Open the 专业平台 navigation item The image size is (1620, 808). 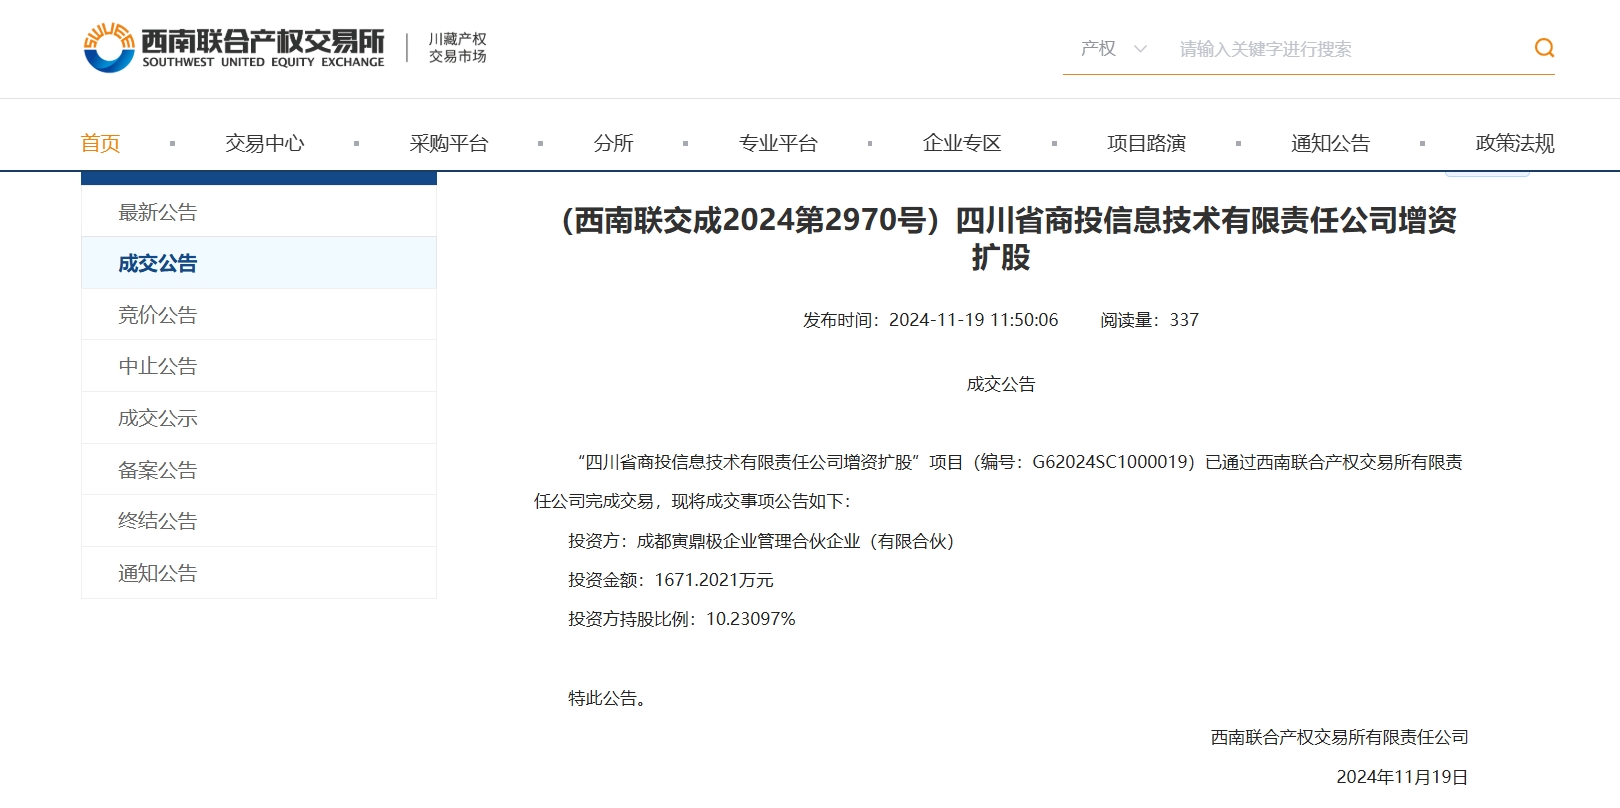[x=778, y=143]
